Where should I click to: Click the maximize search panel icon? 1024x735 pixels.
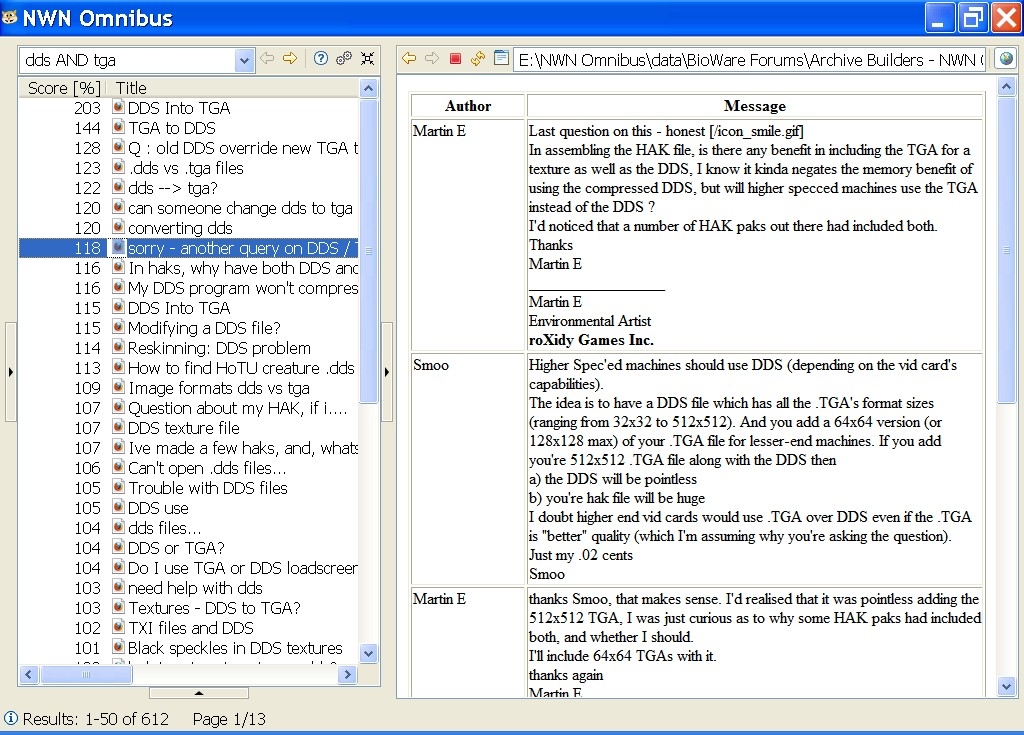(367, 59)
